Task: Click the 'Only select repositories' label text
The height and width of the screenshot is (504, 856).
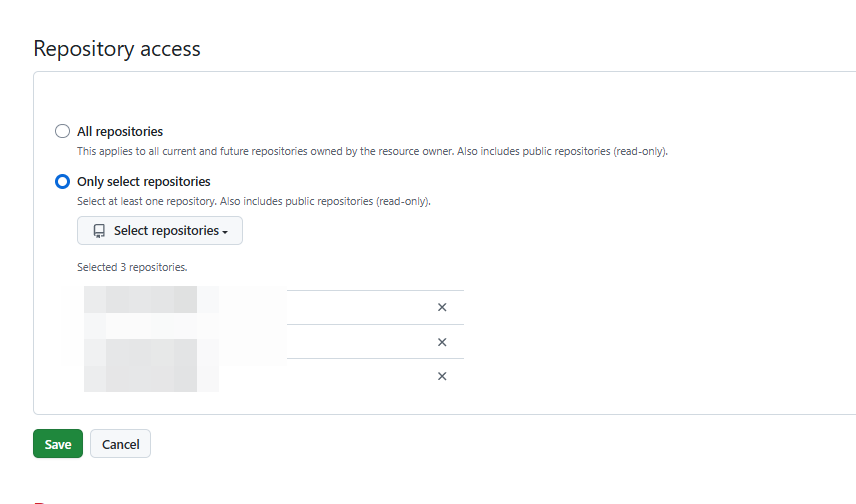Action: [x=144, y=182]
